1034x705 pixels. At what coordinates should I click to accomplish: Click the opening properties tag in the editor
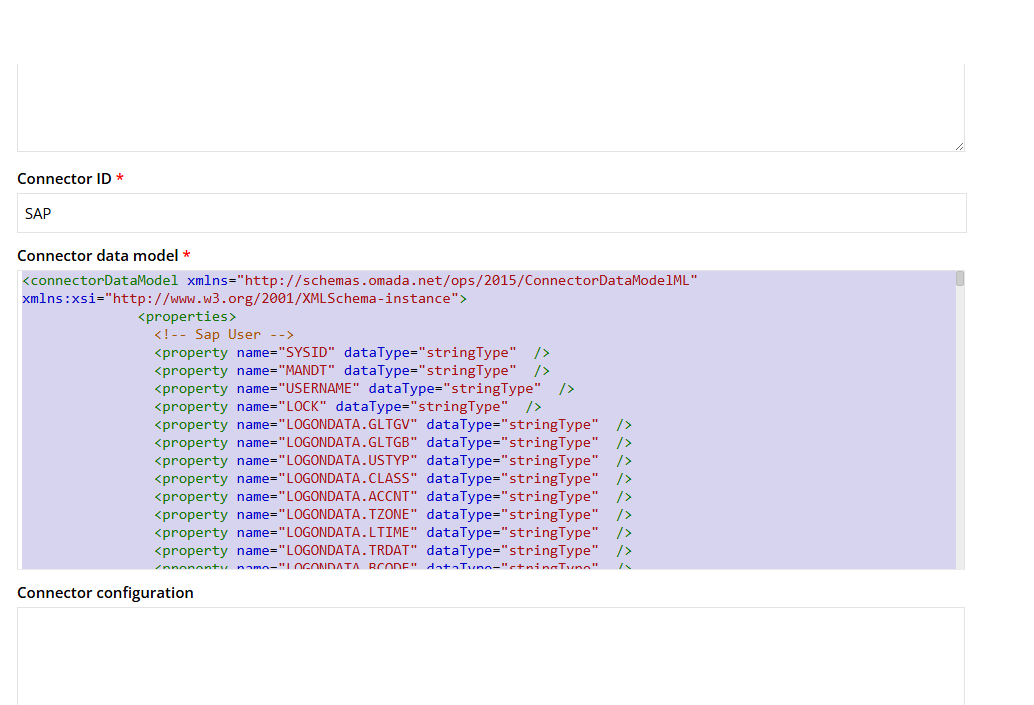(x=187, y=317)
